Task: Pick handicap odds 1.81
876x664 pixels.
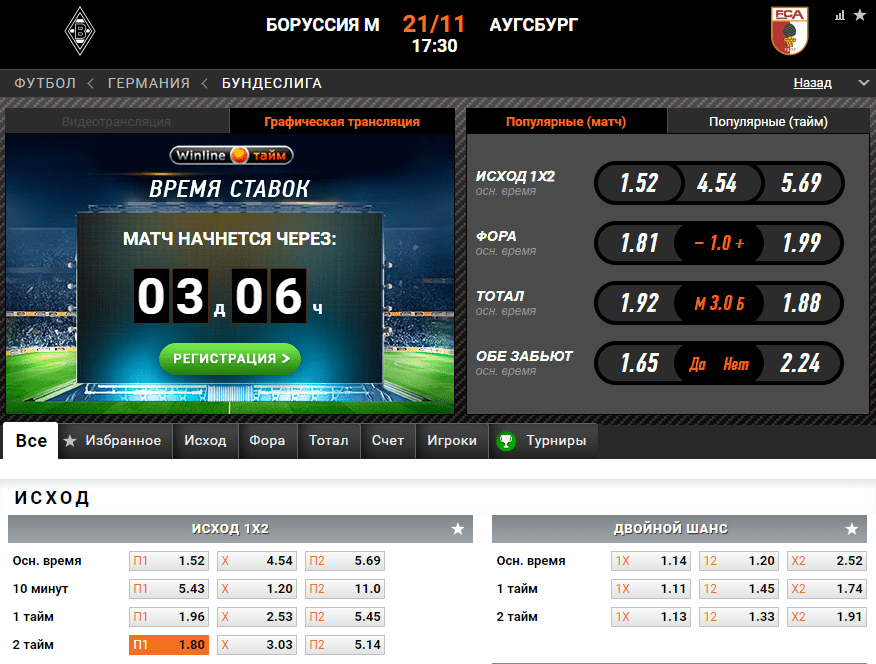Action: tap(639, 243)
